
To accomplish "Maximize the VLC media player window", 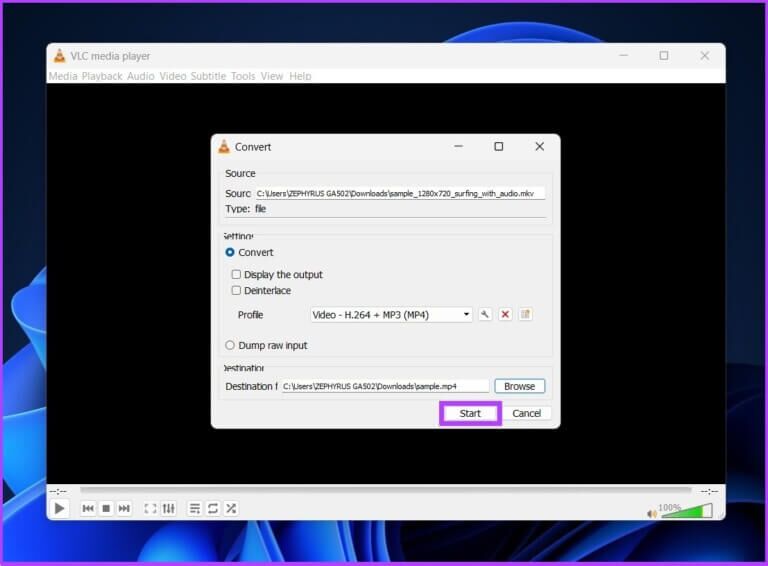I will [664, 56].
